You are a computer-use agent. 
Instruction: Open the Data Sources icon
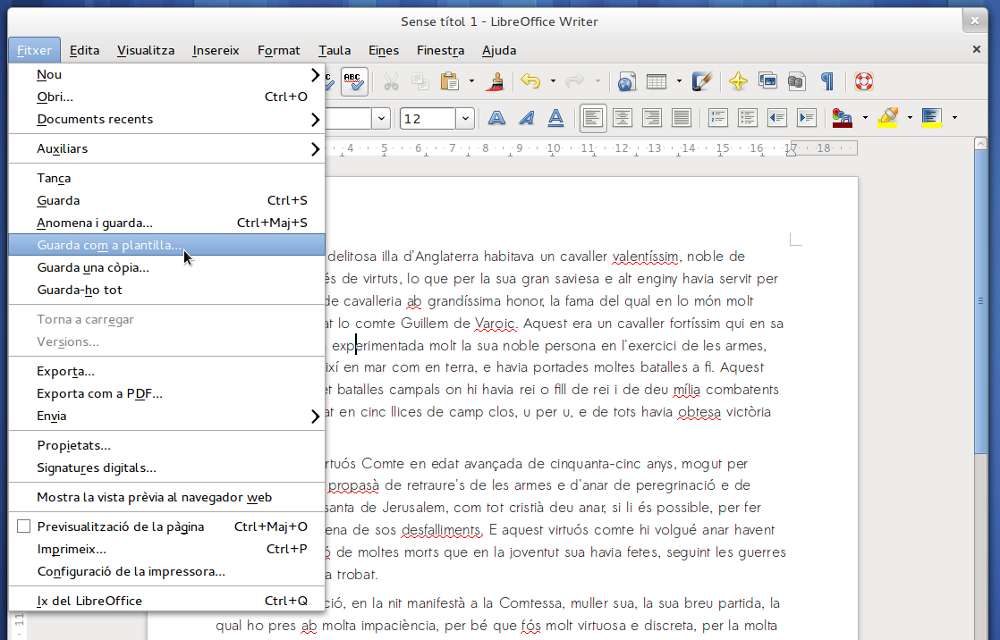[x=796, y=82]
